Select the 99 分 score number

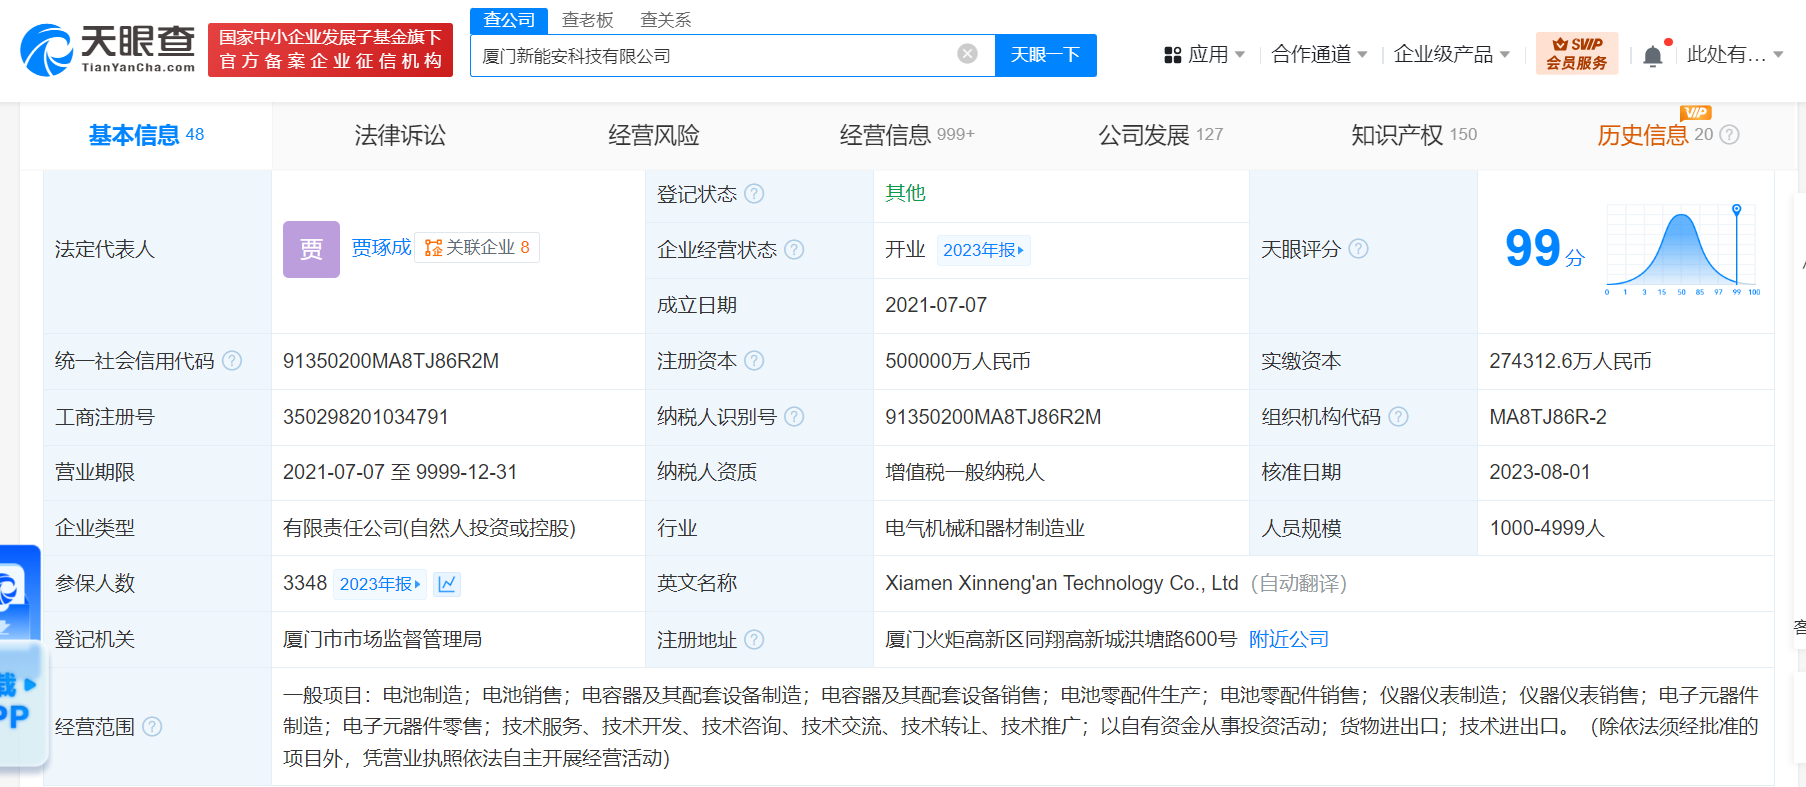click(x=1544, y=248)
